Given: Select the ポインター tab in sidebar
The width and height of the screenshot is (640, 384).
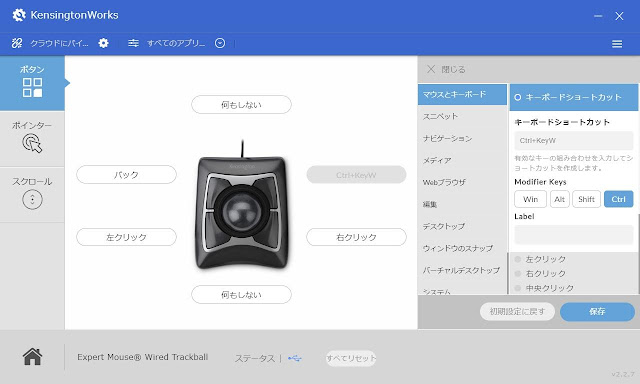Looking at the screenshot, I should coord(32,138).
